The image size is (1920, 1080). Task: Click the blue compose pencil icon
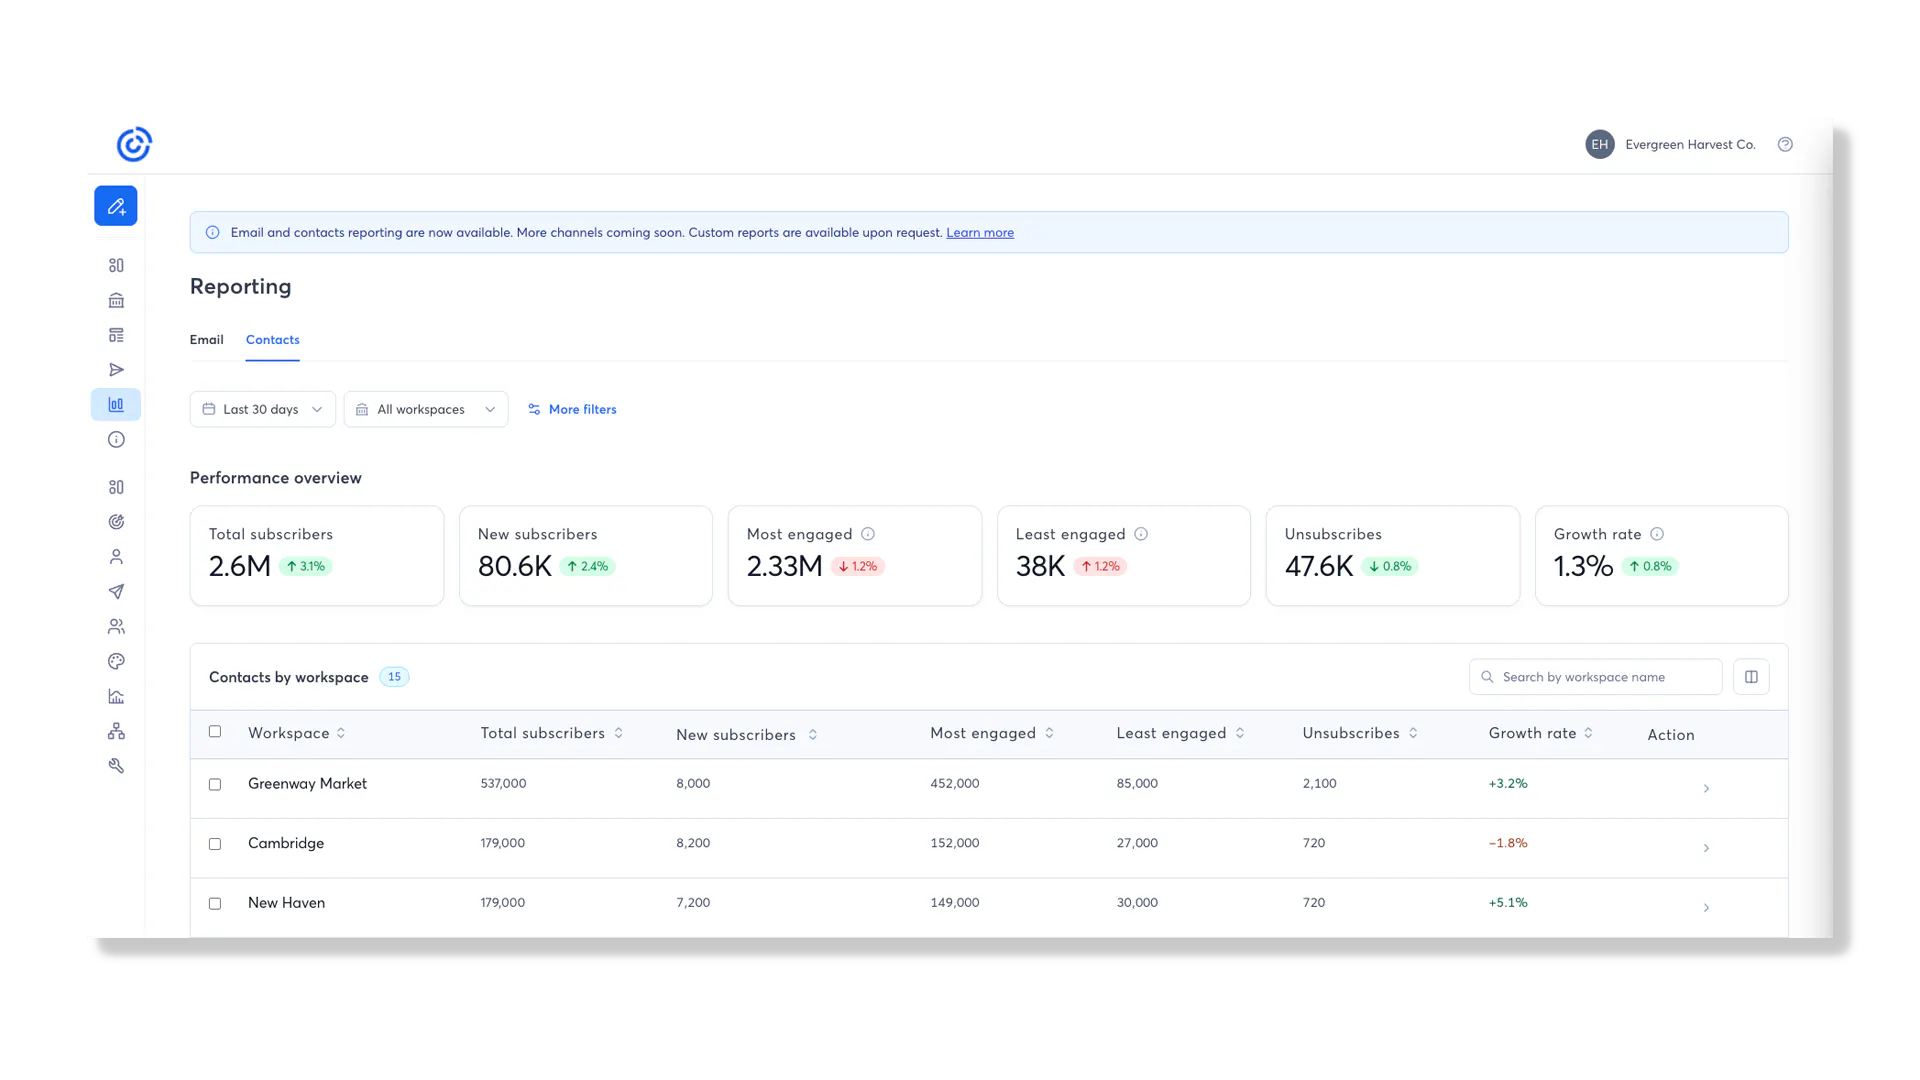click(x=116, y=206)
